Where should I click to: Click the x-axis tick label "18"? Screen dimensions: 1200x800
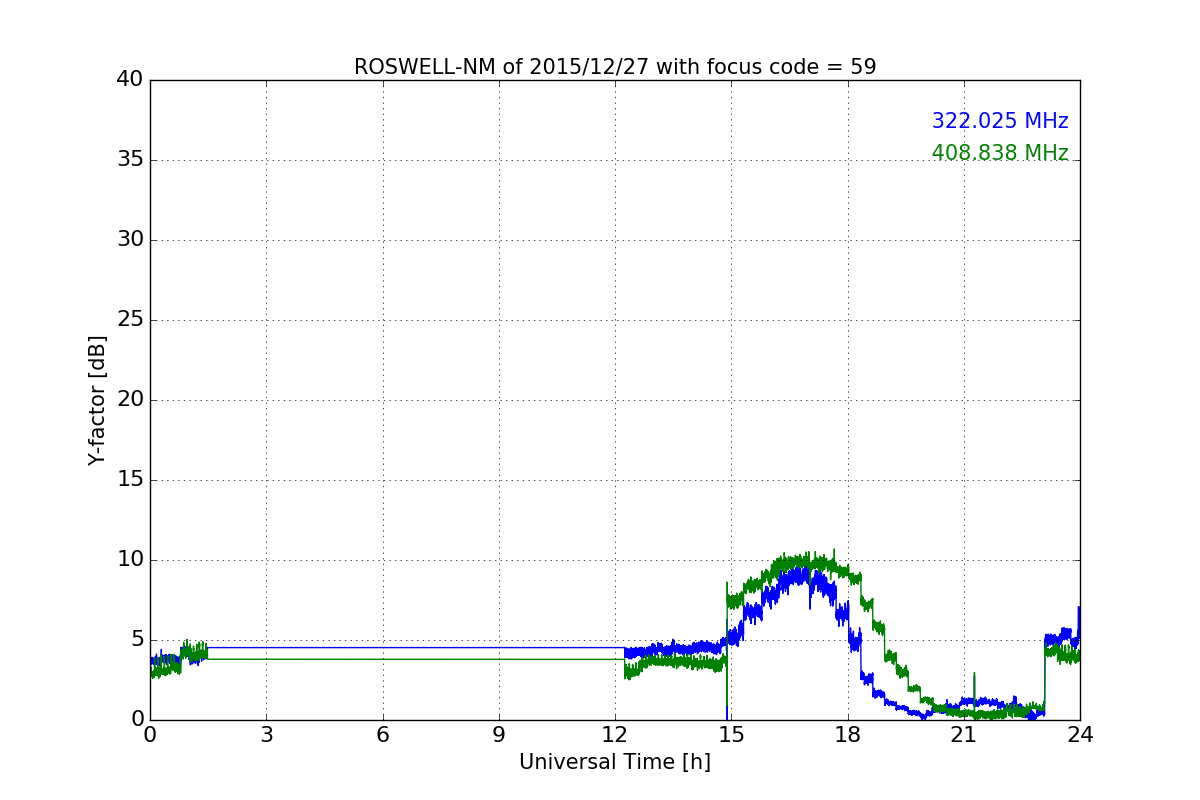pyautogui.click(x=848, y=735)
